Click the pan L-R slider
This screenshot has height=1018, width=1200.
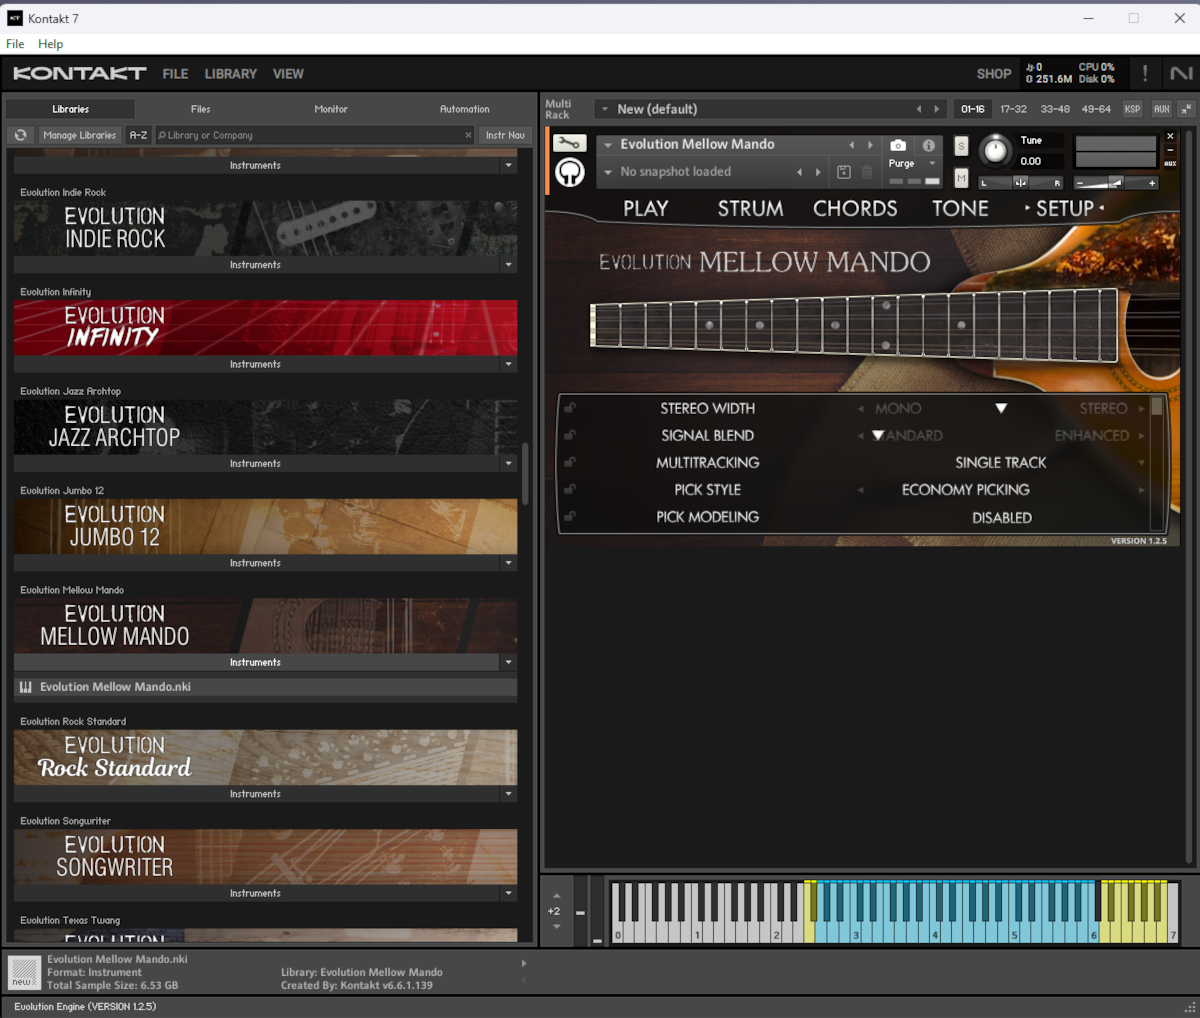pyautogui.click(x=1020, y=183)
